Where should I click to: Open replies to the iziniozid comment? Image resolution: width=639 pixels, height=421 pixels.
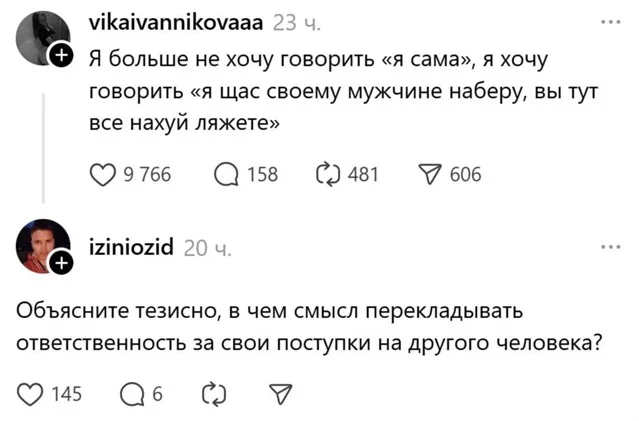(x=133, y=393)
